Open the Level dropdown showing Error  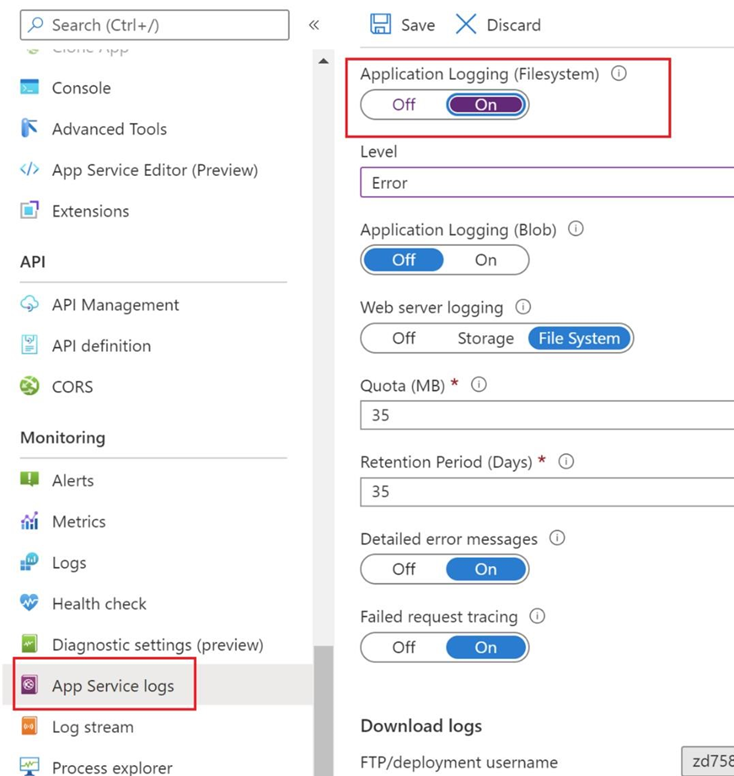click(x=546, y=183)
